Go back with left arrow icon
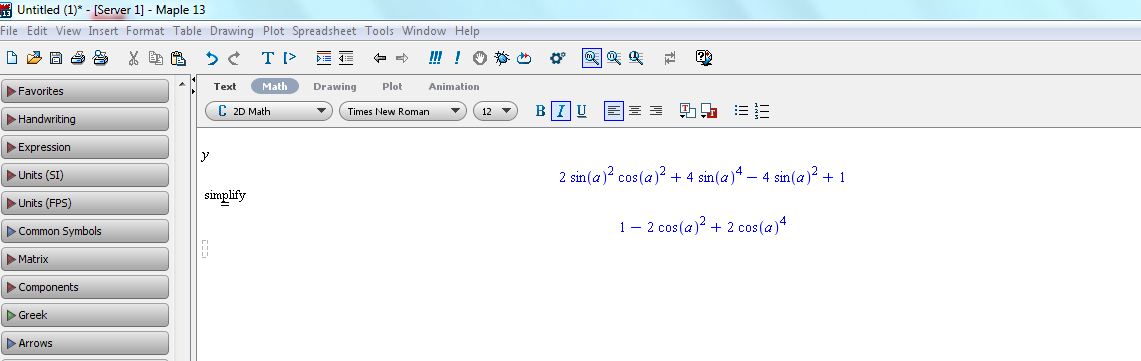 click(379, 58)
